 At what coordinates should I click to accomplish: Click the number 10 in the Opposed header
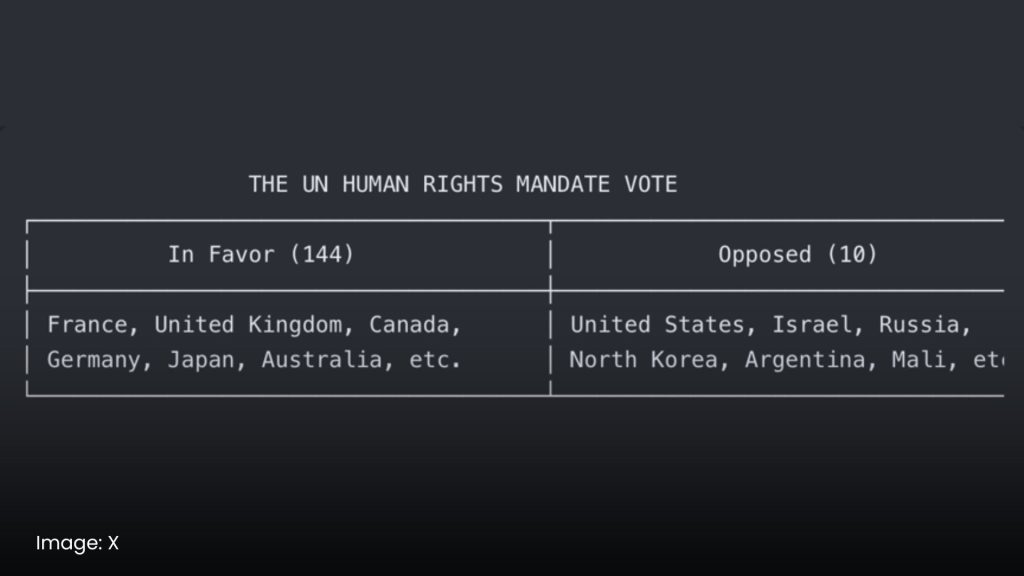point(852,254)
